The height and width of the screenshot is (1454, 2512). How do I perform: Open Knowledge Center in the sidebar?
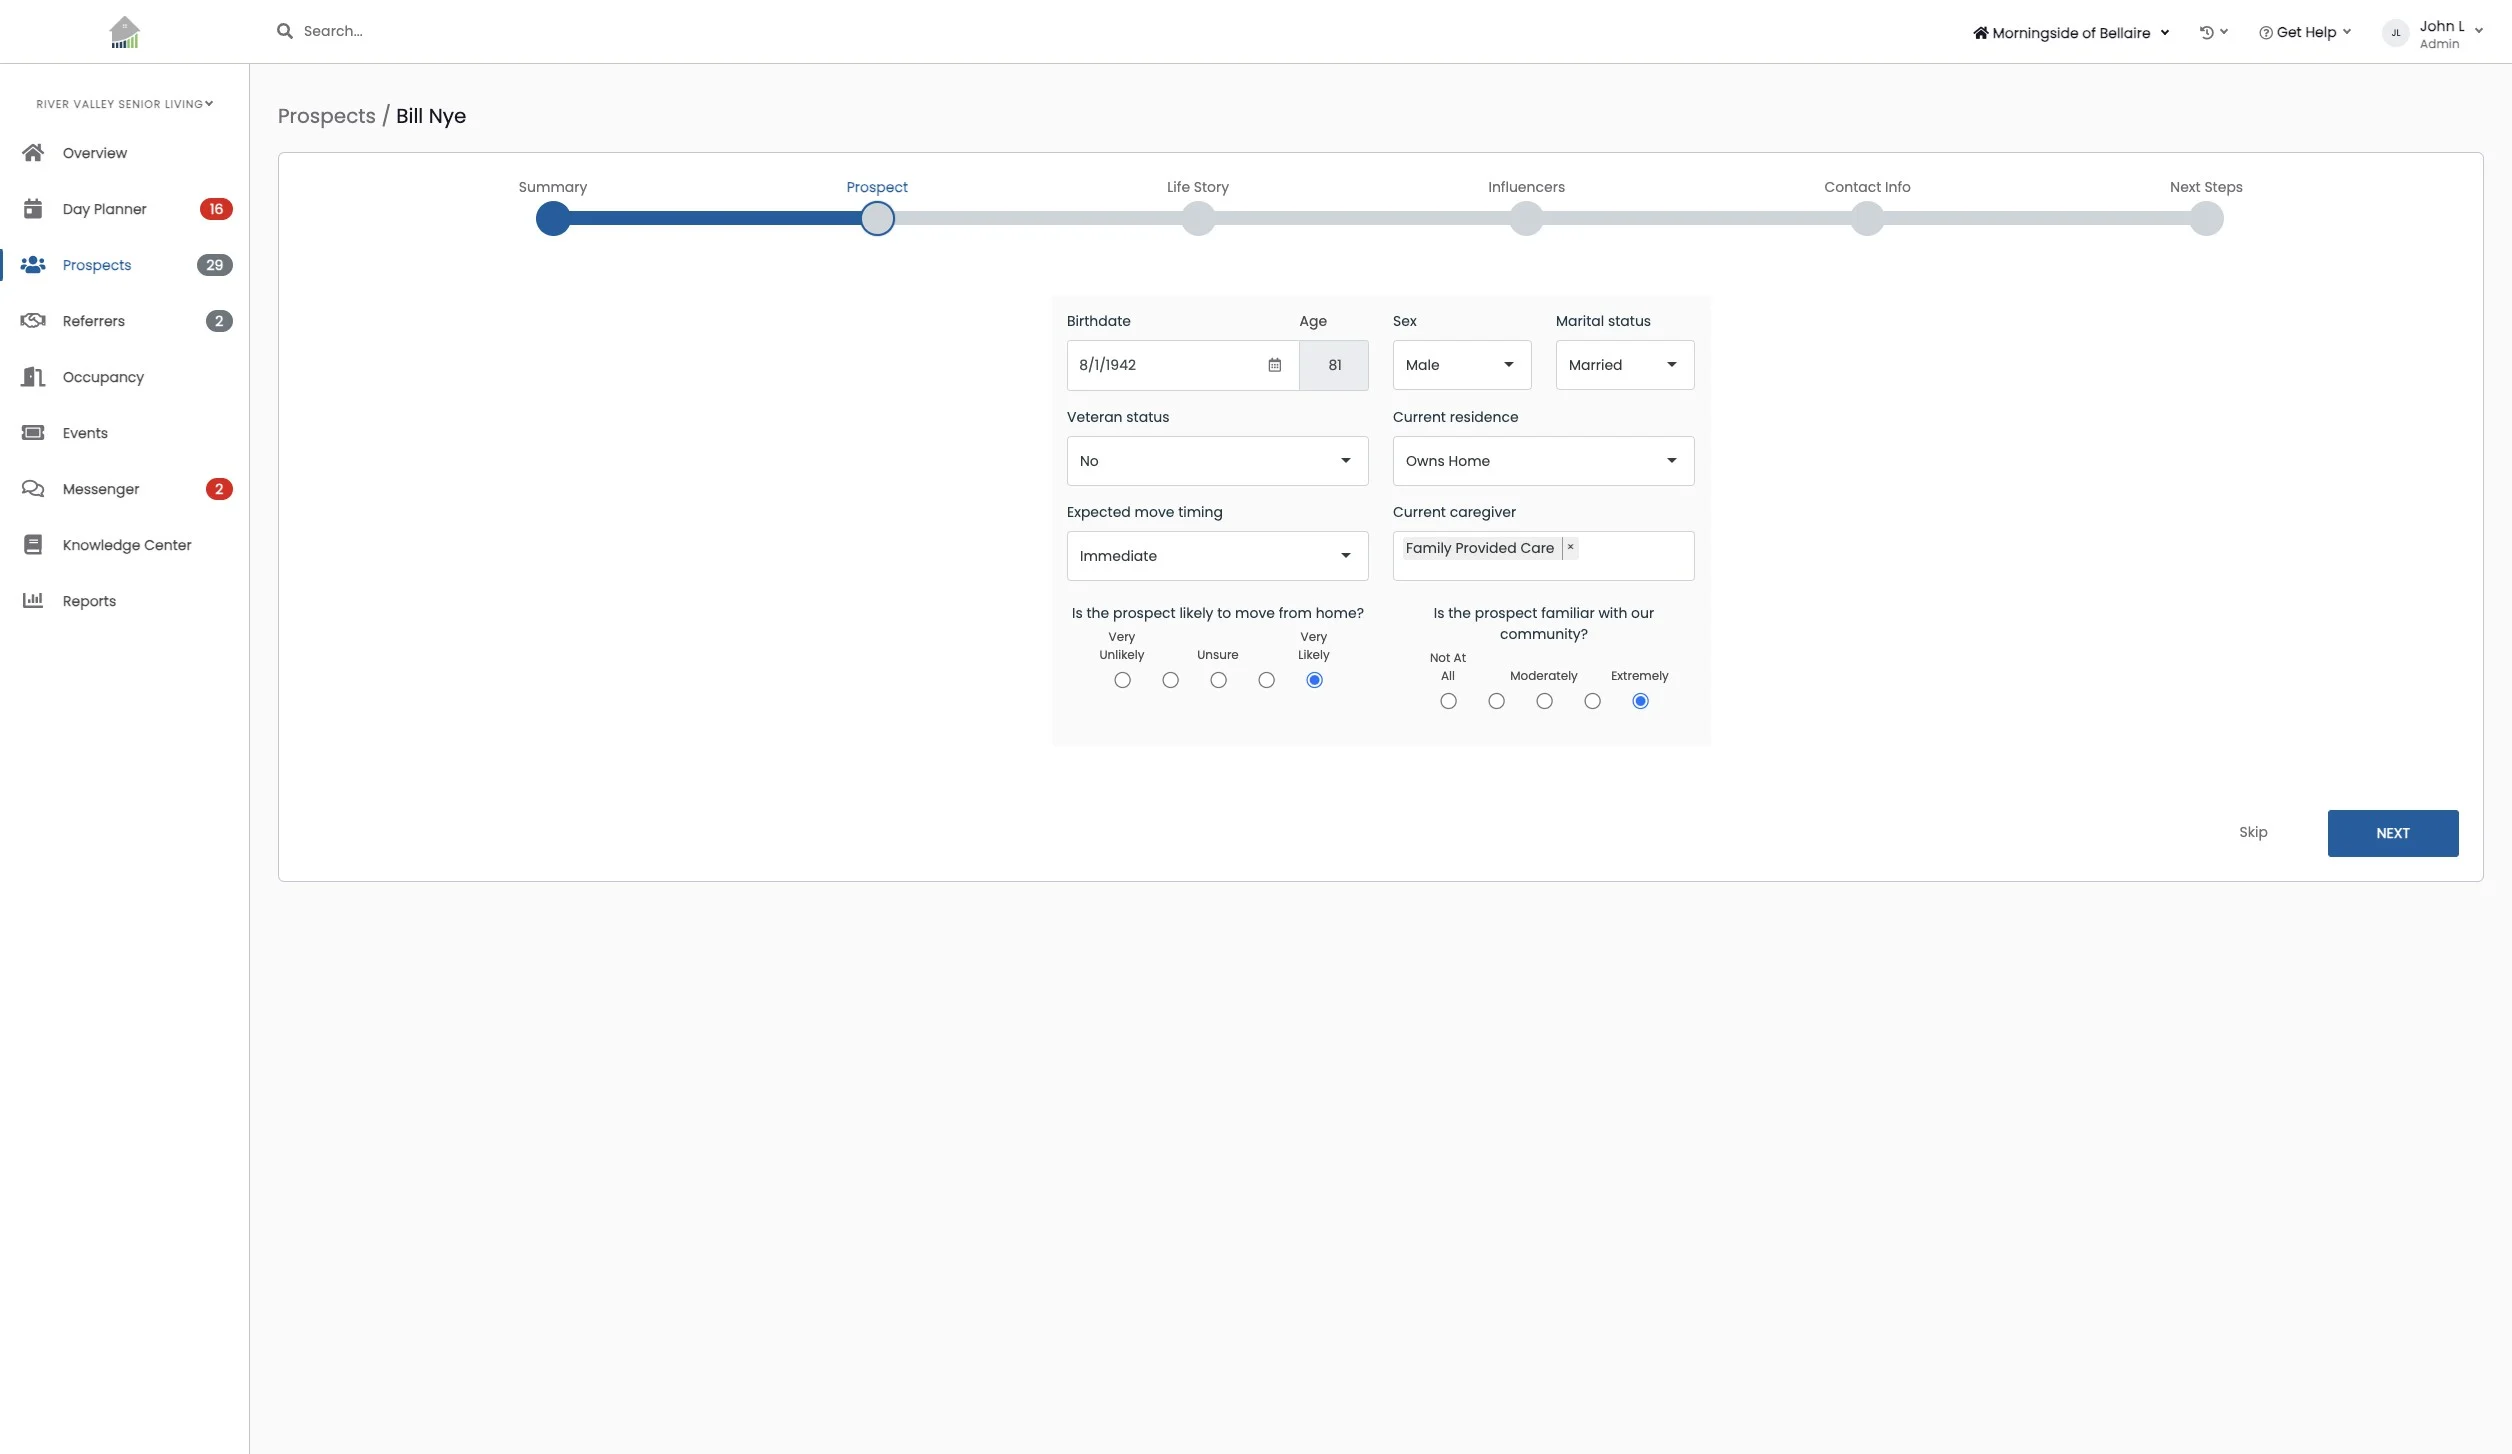(x=127, y=545)
